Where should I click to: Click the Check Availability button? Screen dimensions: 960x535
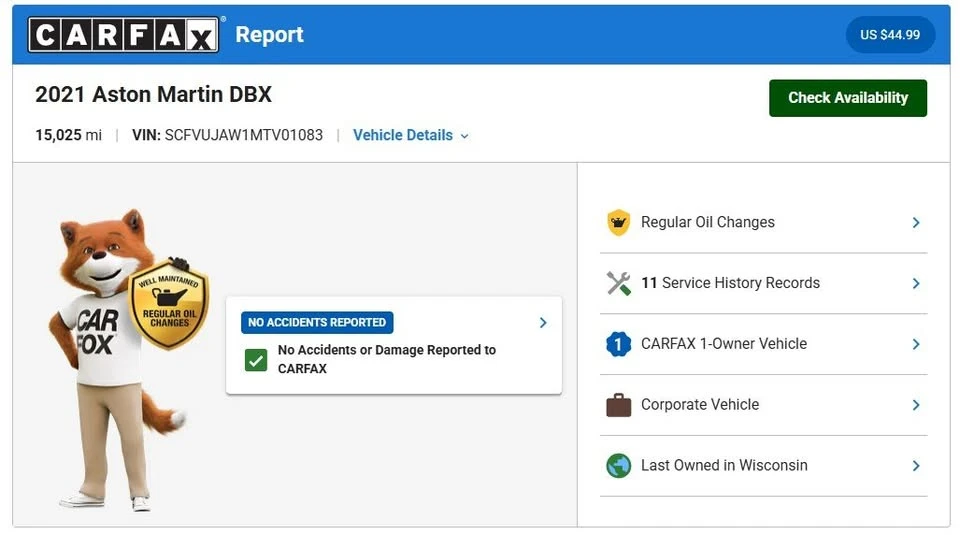pyautogui.click(x=848, y=98)
